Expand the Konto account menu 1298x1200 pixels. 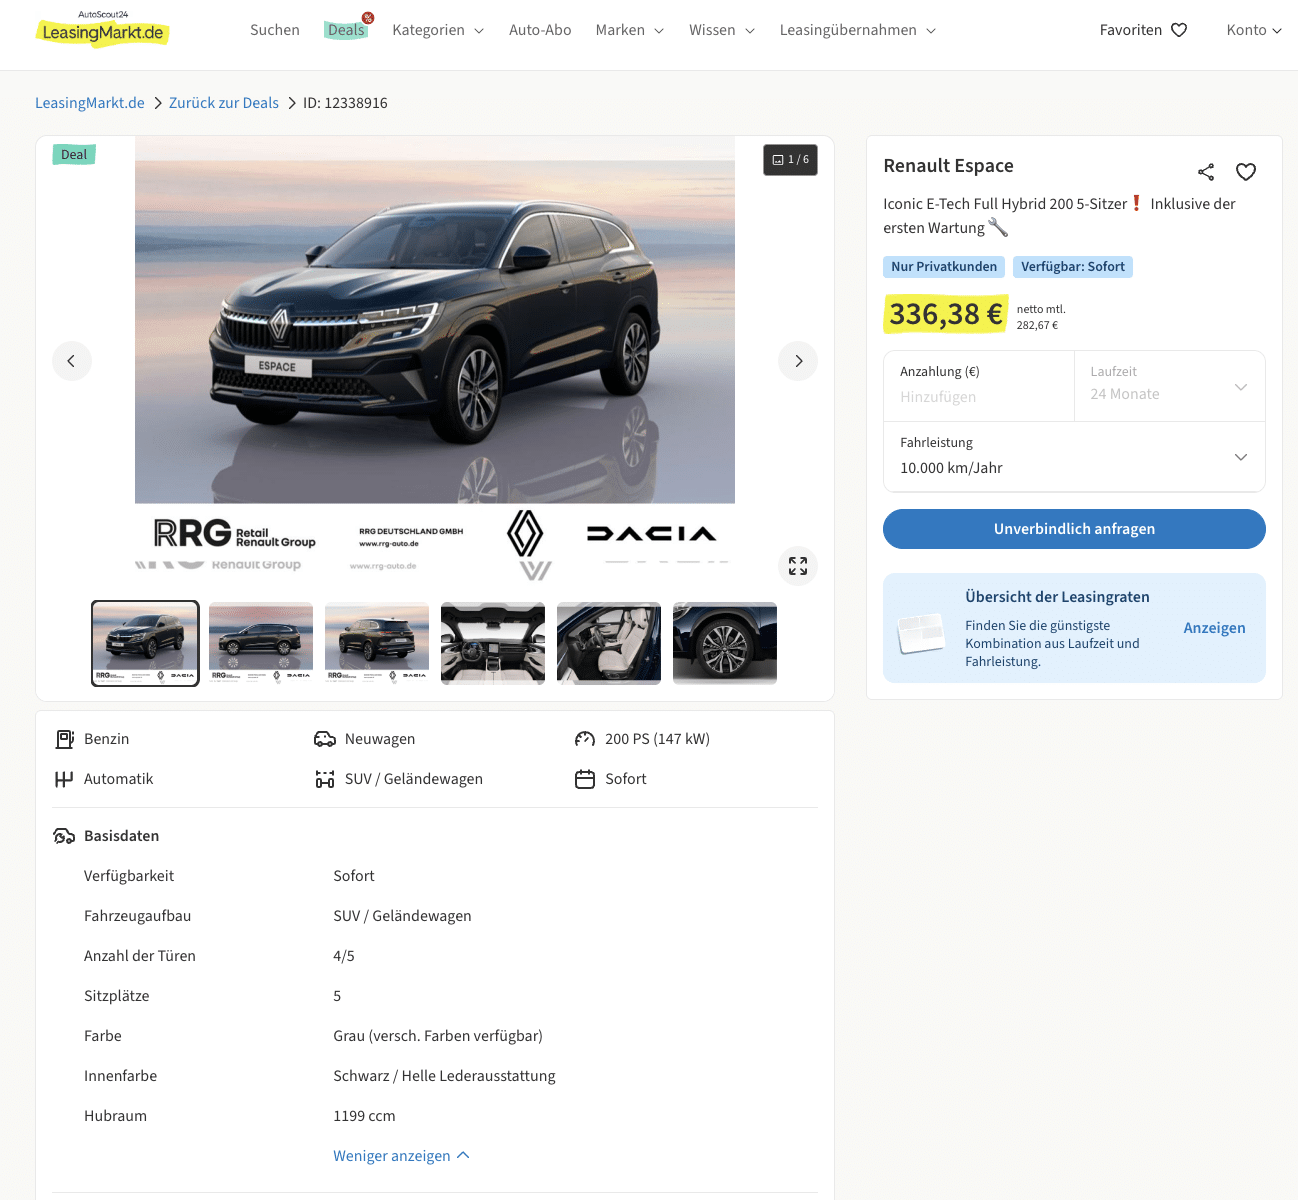coord(1253,30)
